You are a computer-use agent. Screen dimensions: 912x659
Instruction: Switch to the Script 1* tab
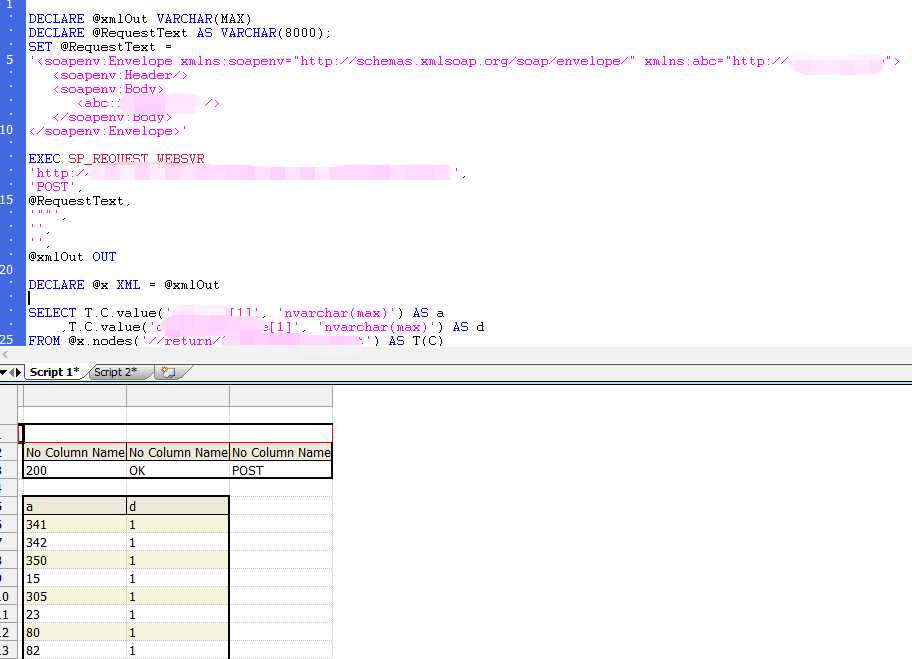[54, 372]
